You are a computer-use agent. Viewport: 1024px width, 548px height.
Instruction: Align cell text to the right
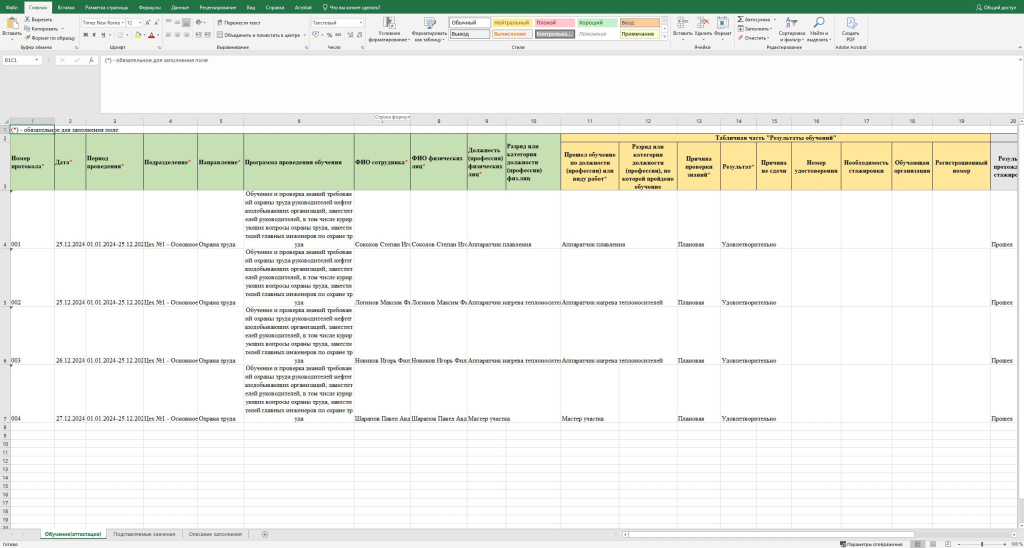tap(186, 35)
